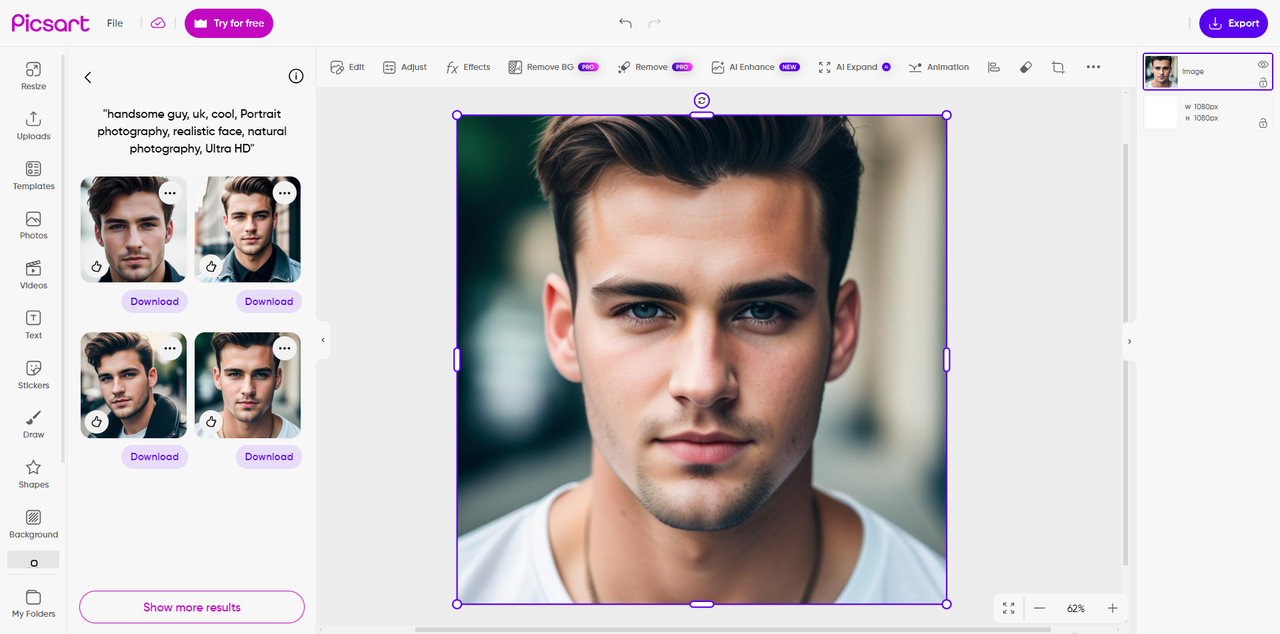Screen dimensions: 1280x634
Task: Toggle lock on the background layer
Action: (1263, 122)
